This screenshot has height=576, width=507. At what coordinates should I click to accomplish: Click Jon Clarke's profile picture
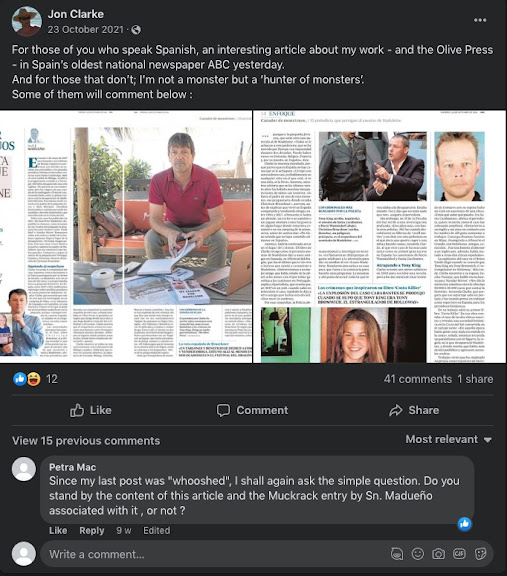pyautogui.click(x=26, y=21)
